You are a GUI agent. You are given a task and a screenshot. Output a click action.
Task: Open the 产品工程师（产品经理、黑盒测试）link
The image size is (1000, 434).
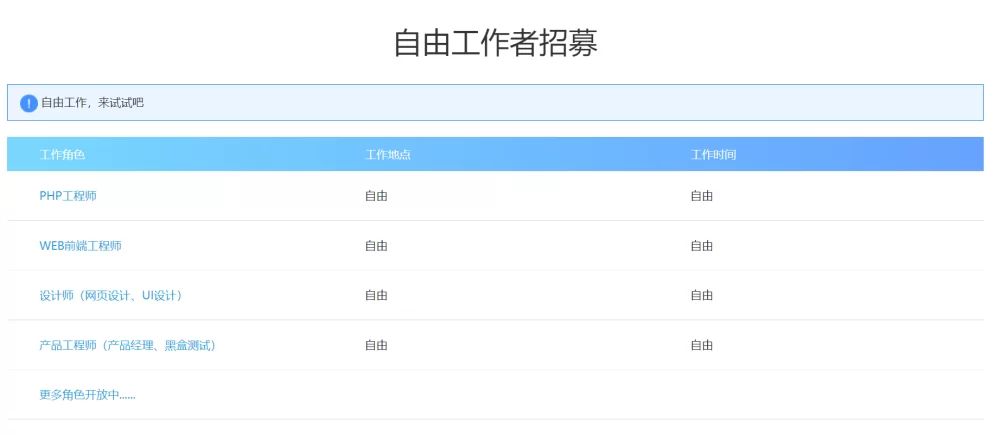pyautogui.click(x=127, y=346)
